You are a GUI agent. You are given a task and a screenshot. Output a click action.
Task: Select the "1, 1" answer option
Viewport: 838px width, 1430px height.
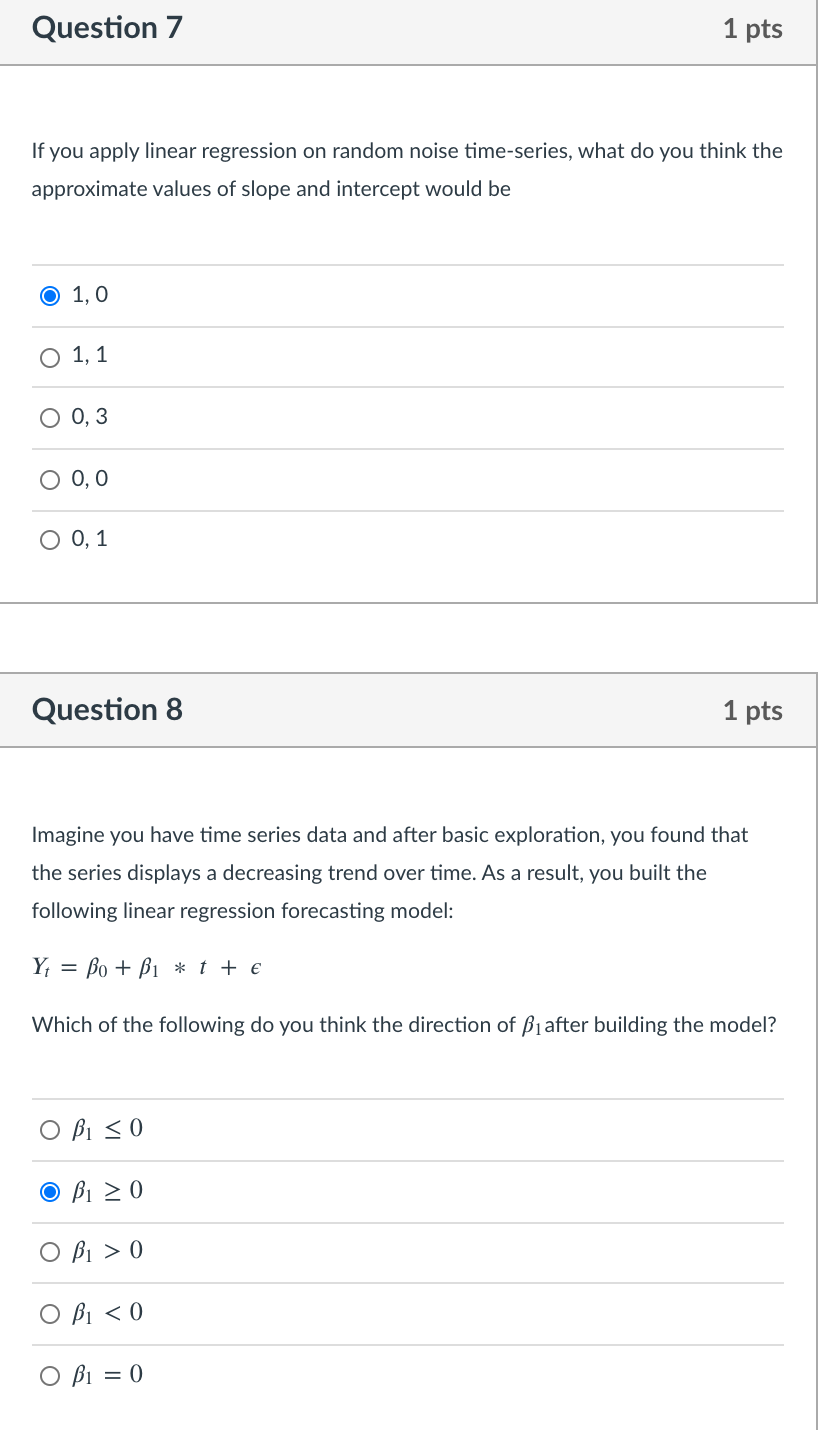point(50,357)
